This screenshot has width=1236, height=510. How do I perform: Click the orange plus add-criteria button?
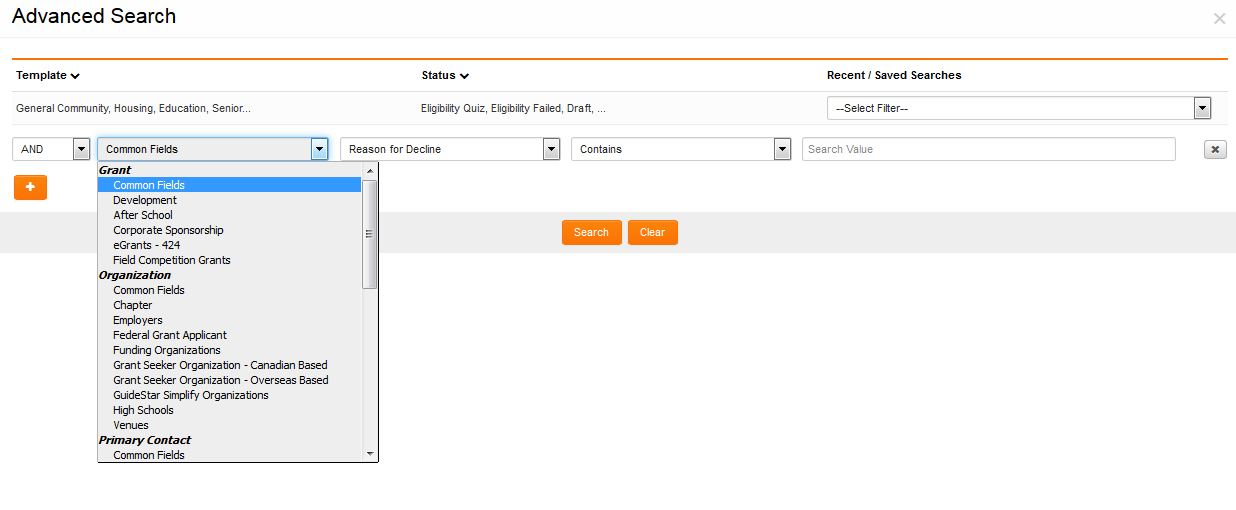point(30,187)
